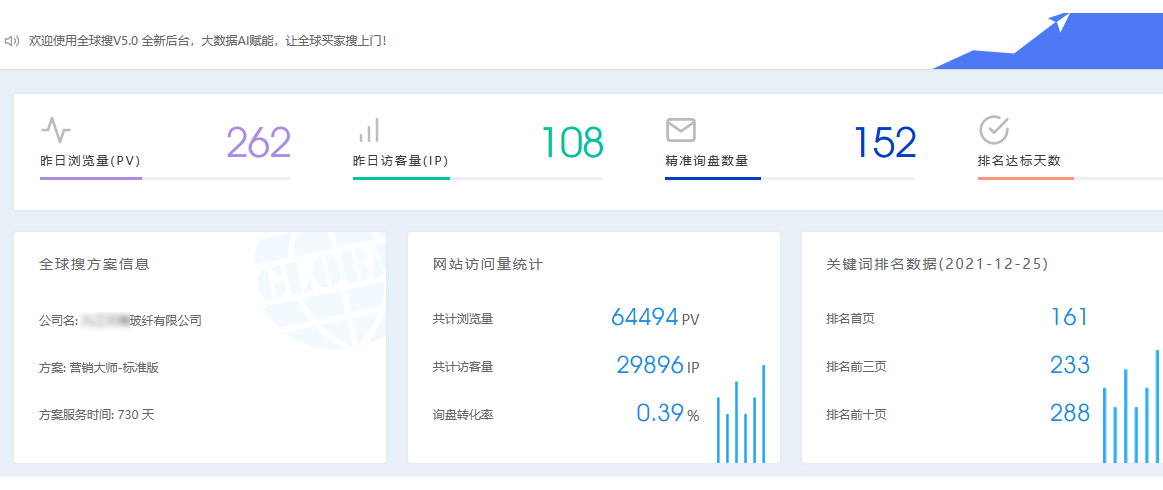Click the pulse icon above 昨日浏览量(PV)
Image resolution: width=1163 pixels, height=490 pixels.
tap(56, 130)
